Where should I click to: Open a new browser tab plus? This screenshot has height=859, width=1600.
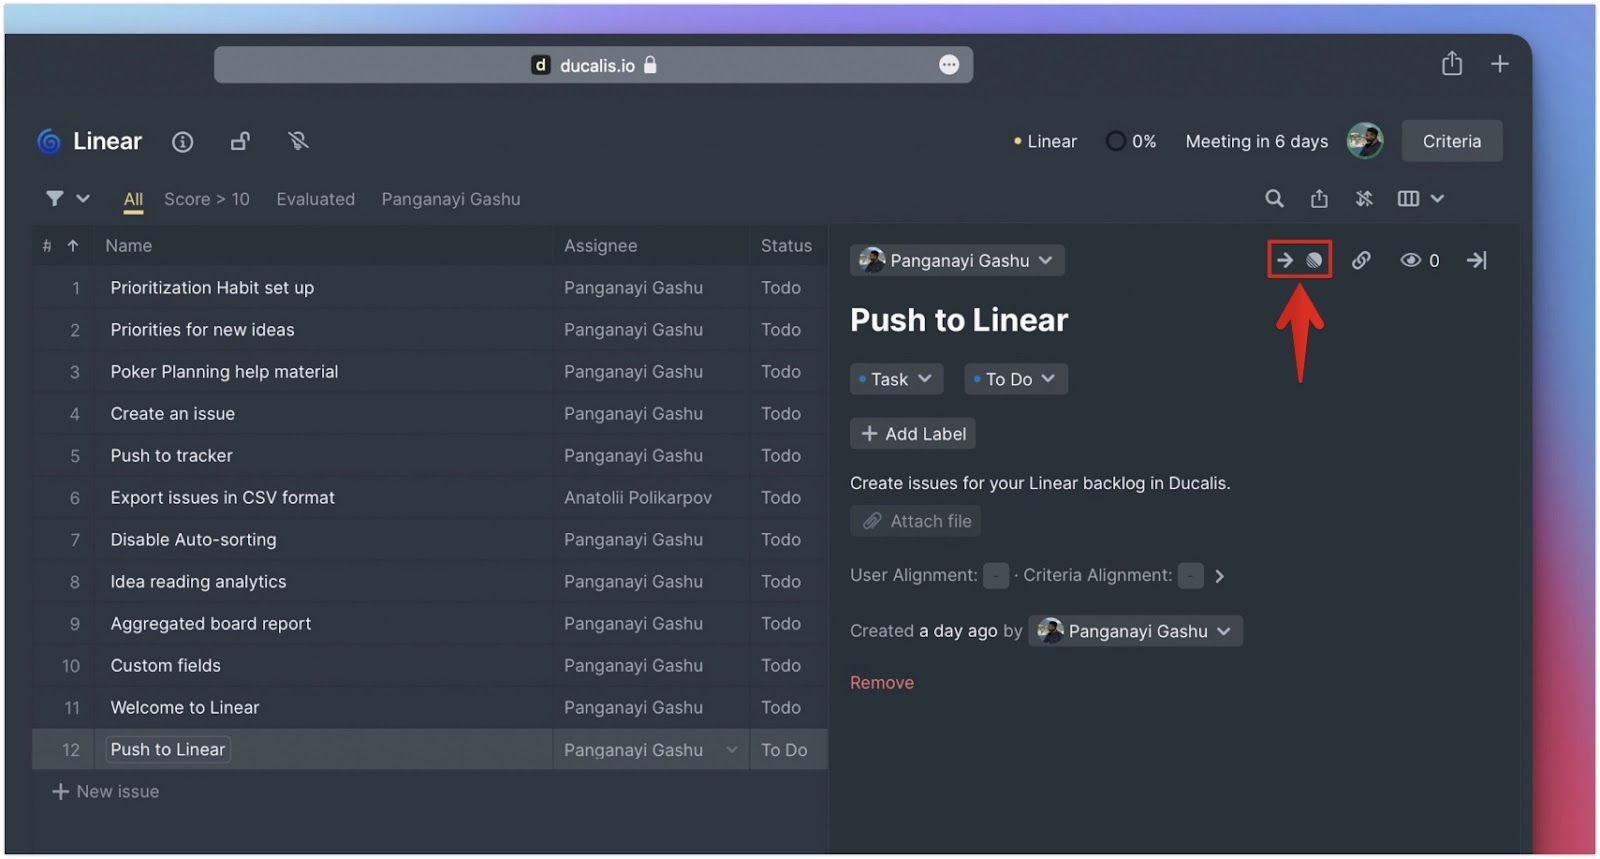[x=1500, y=64]
